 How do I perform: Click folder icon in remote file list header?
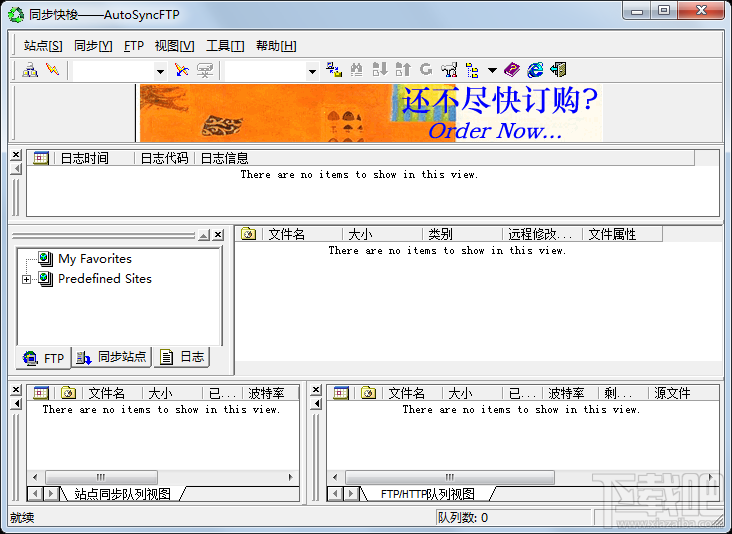click(x=248, y=234)
